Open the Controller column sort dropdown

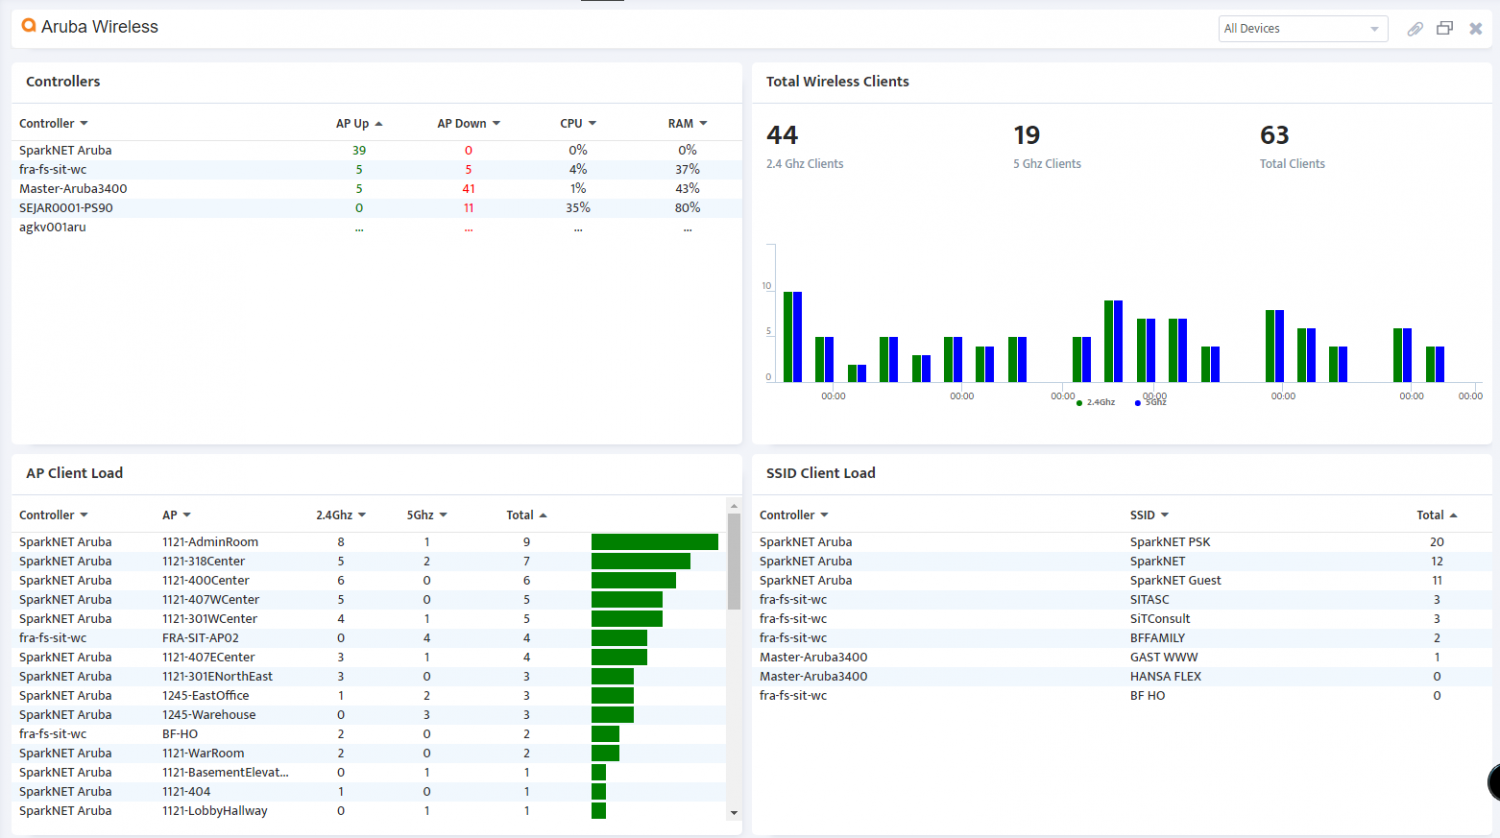(84, 123)
